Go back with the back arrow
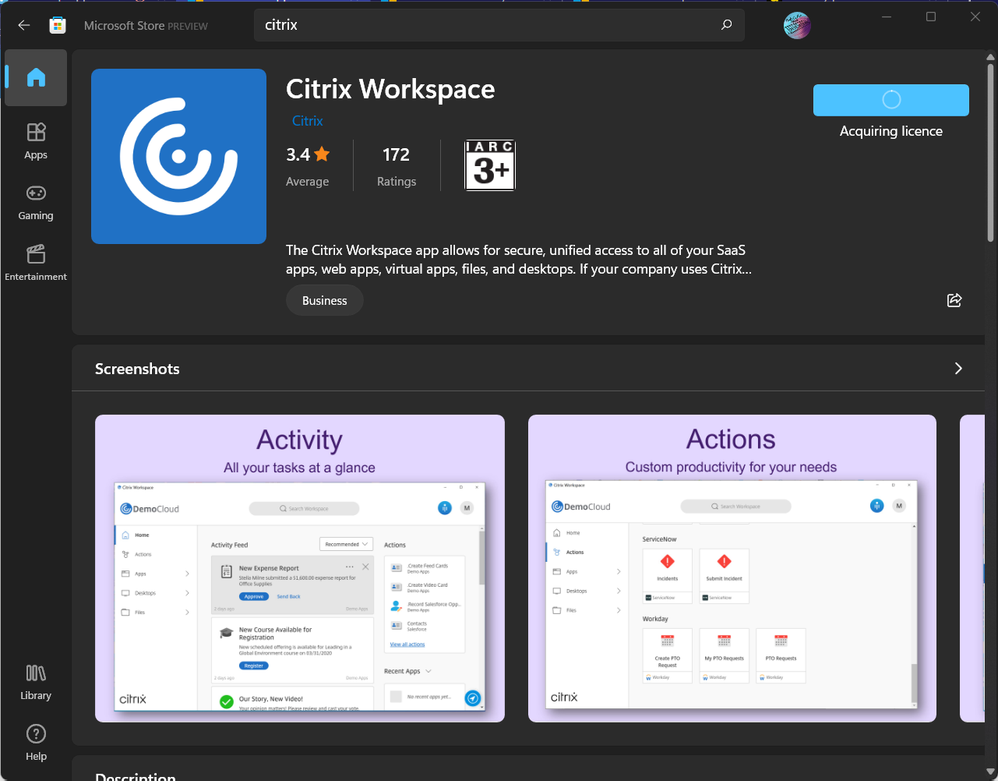The image size is (998, 781). coord(24,25)
